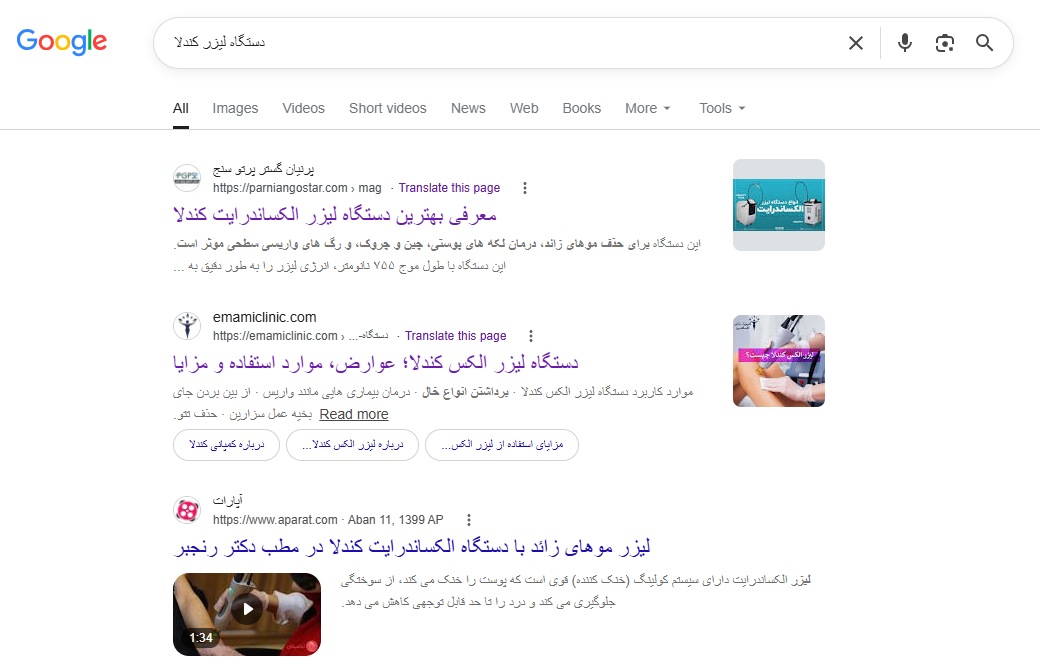Click the 'درباره لیزر الکس کندلا' sitelink chip
This screenshot has height=671, width=1040.
pyautogui.click(x=352, y=445)
